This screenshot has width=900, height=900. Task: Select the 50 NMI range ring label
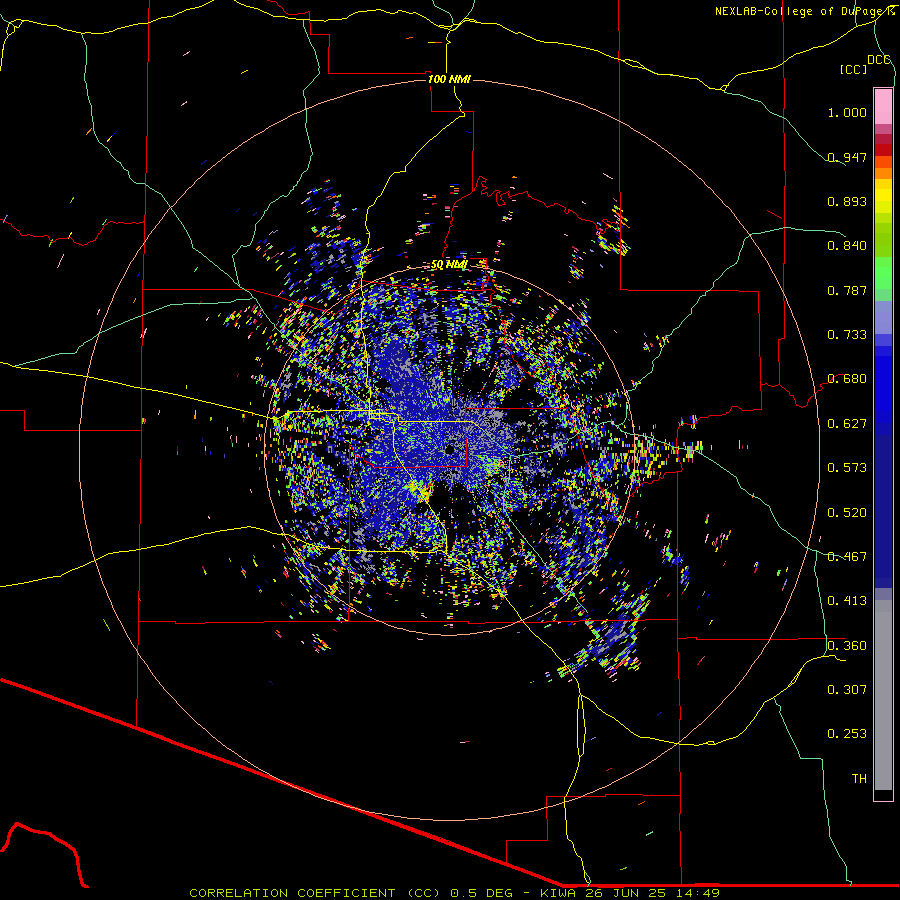tap(449, 265)
